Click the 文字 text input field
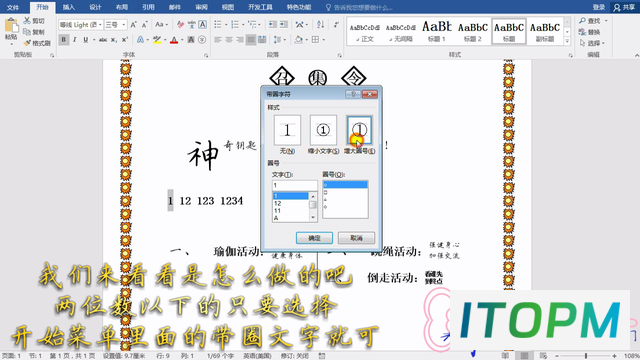 coord(294,185)
